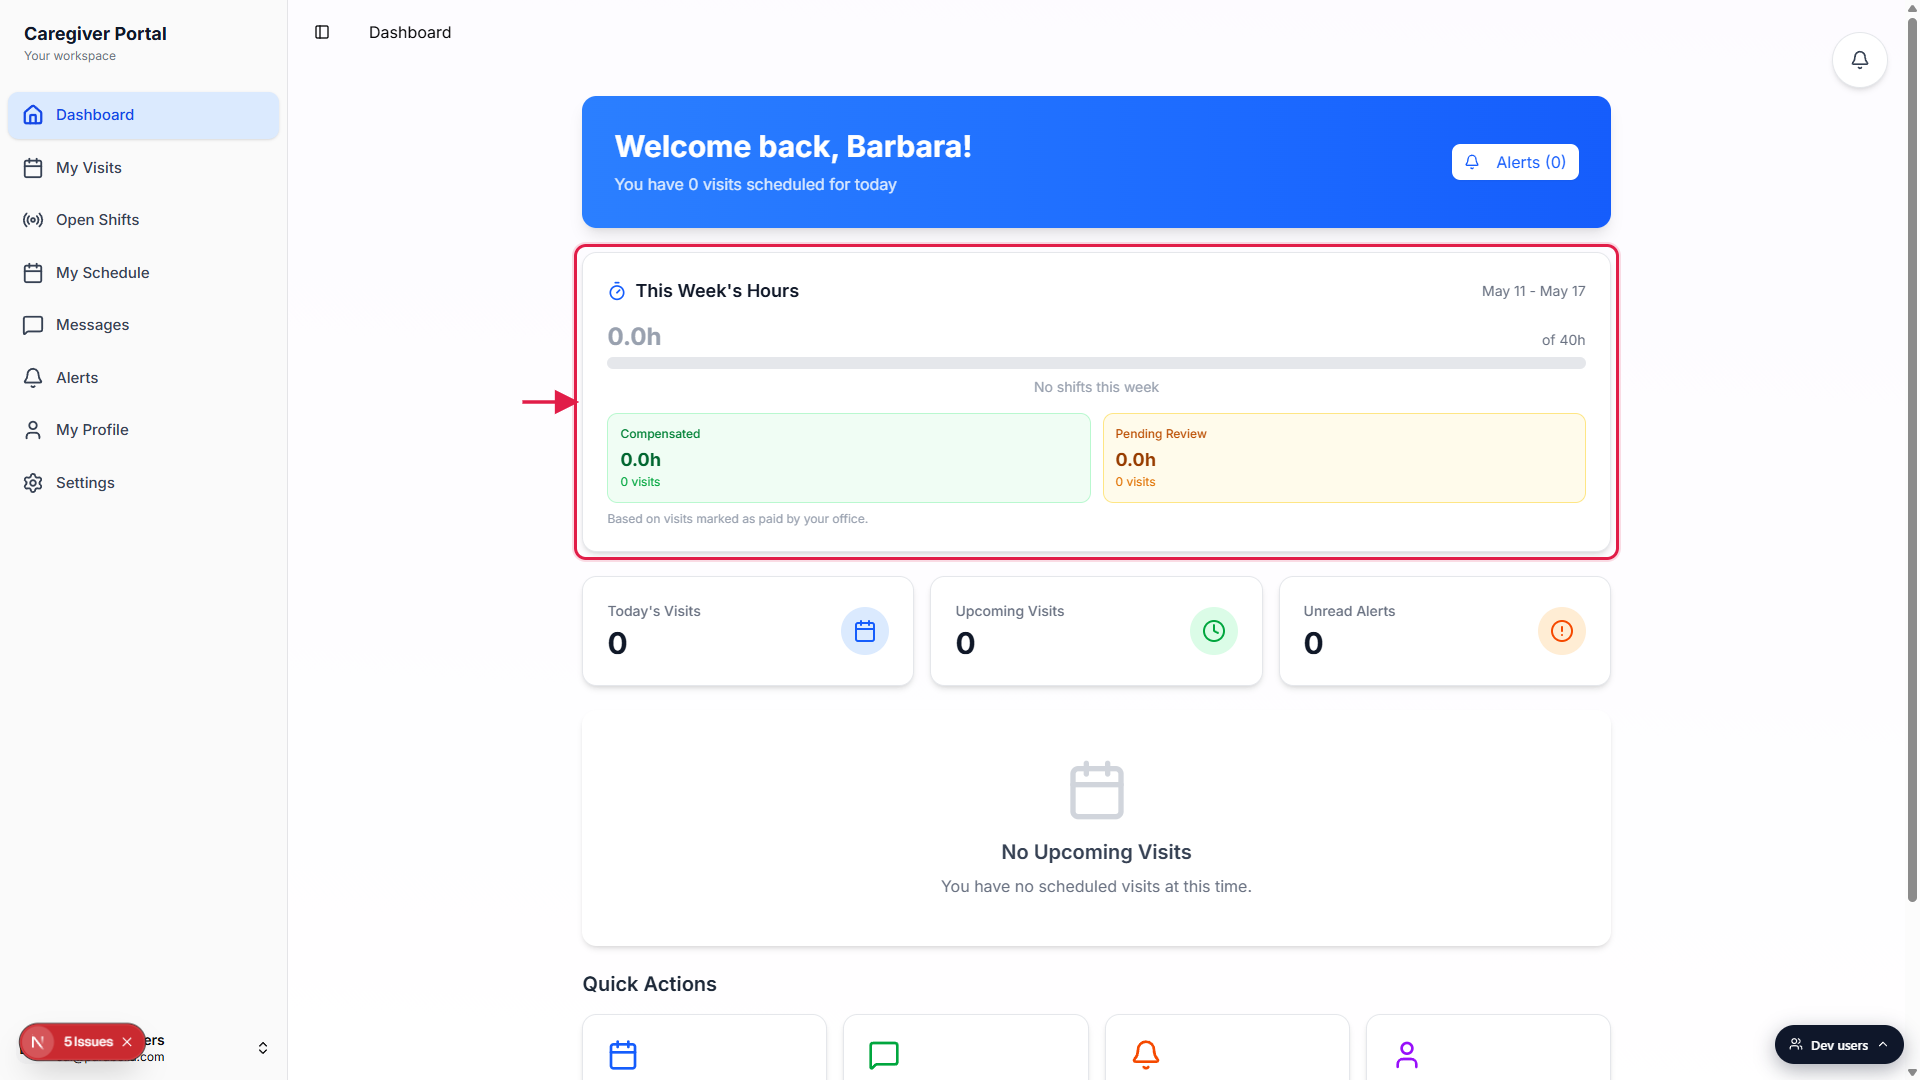Click the purple person quick action icon

pyautogui.click(x=1407, y=1055)
